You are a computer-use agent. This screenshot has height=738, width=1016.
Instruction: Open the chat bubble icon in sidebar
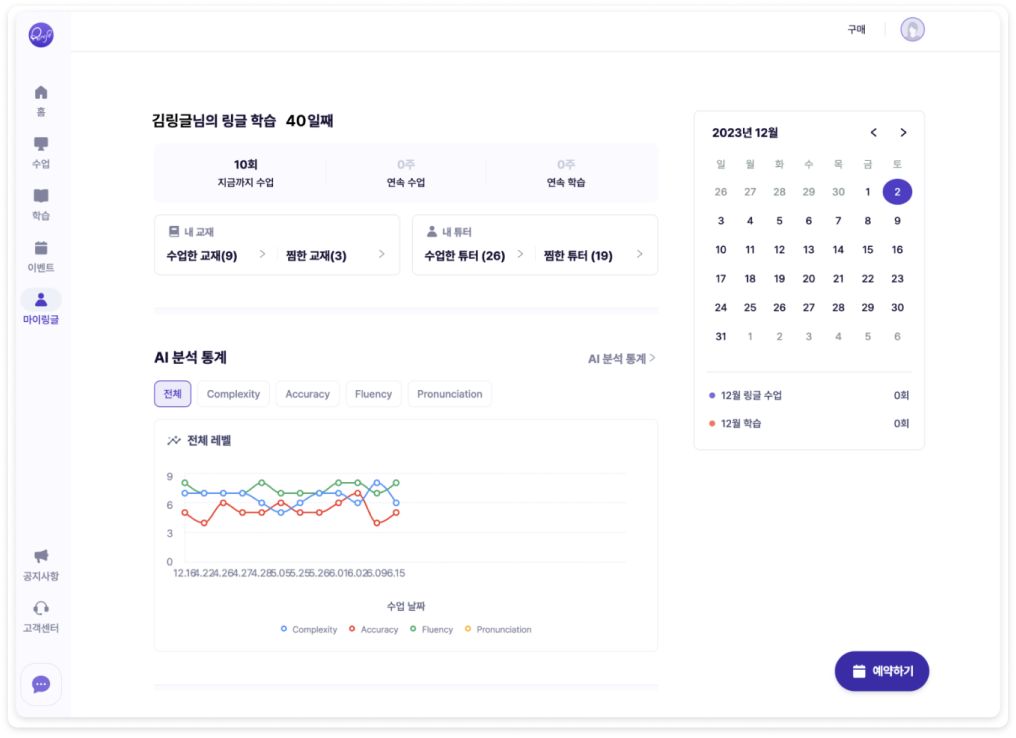[x=41, y=684]
